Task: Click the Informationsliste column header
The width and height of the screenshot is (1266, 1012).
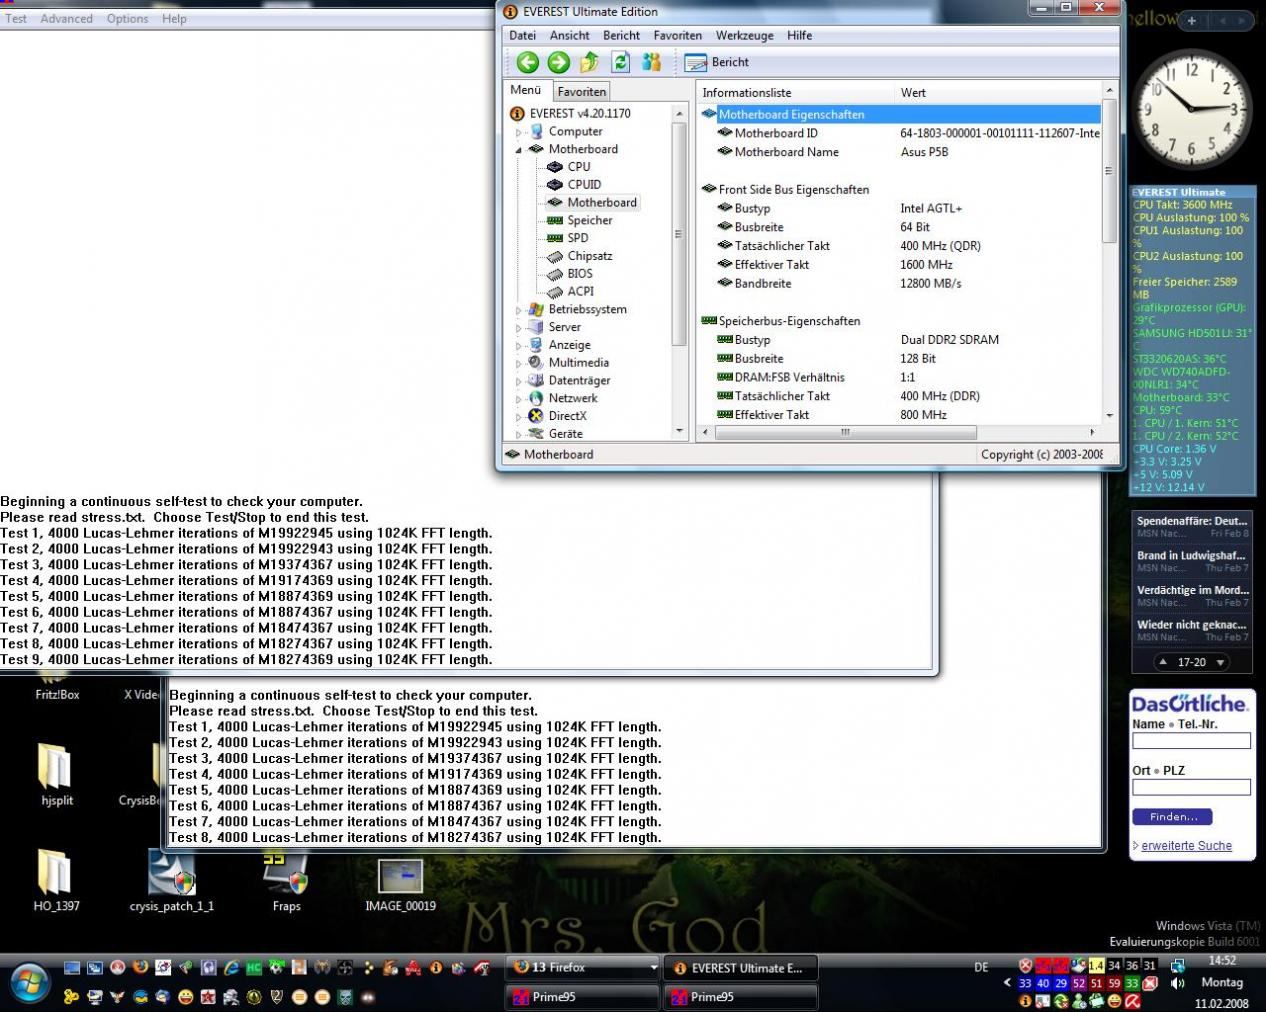Action: tap(796, 92)
